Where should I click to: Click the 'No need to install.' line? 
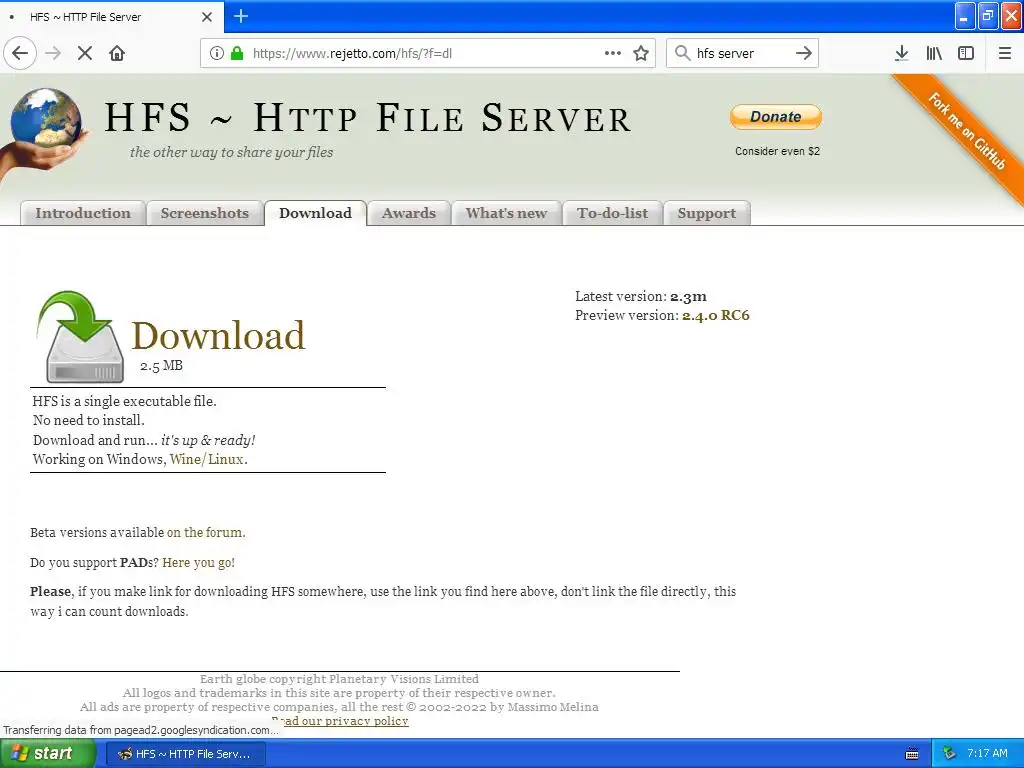pyautogui.click(x=89, y=420)
